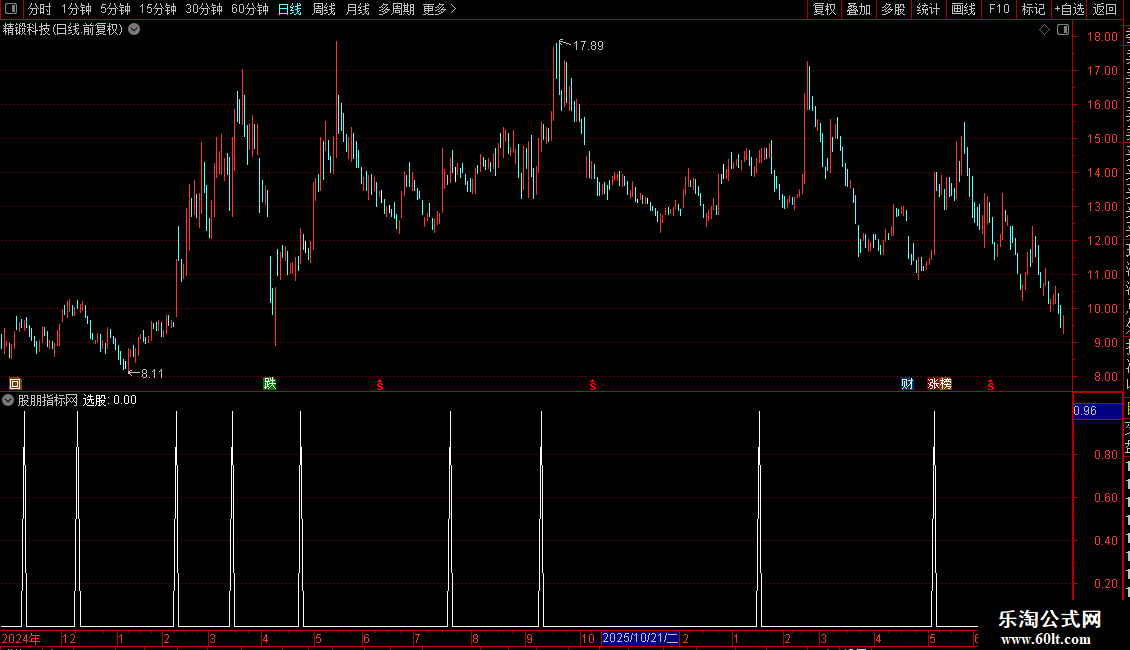The height and width of the screenshot is (650, 1130).
Task: Click the red S marker near May
Action: click(380, 385)
